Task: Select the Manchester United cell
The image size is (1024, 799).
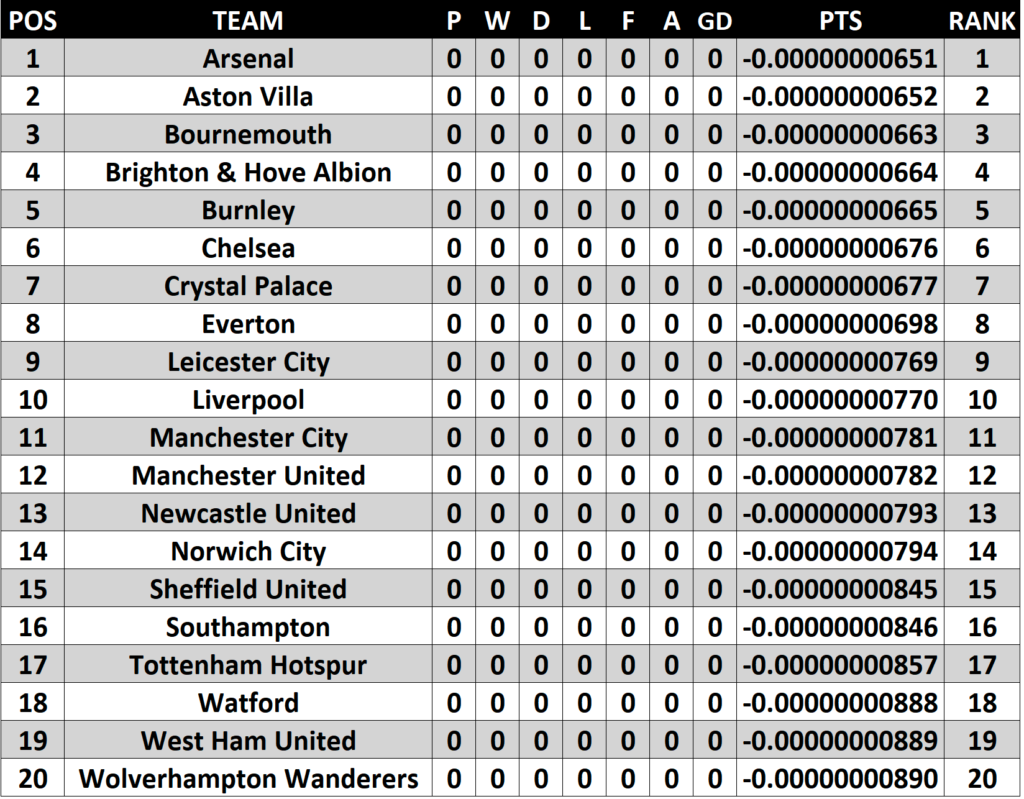Action: (x=248, y=475)
